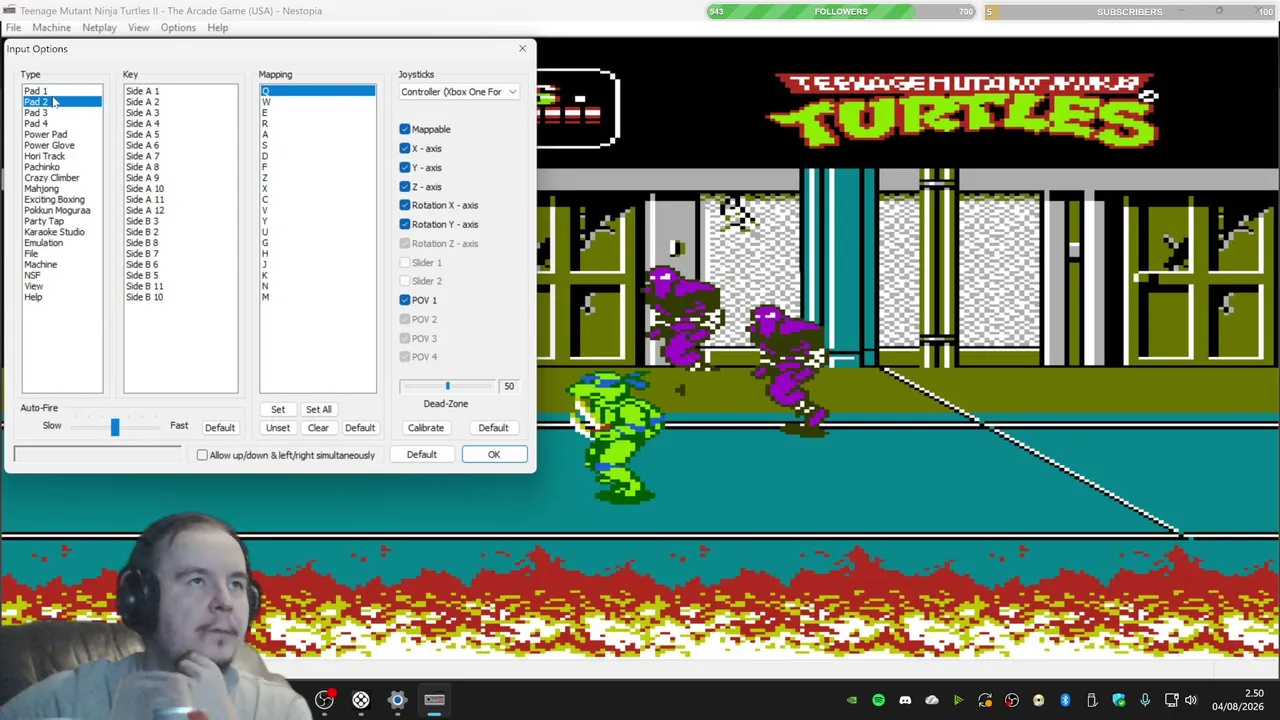Viewport: 1280px width, 720px height.
Task: Click Default beside the Auto-Fire slider
Action: pos(220,428)
